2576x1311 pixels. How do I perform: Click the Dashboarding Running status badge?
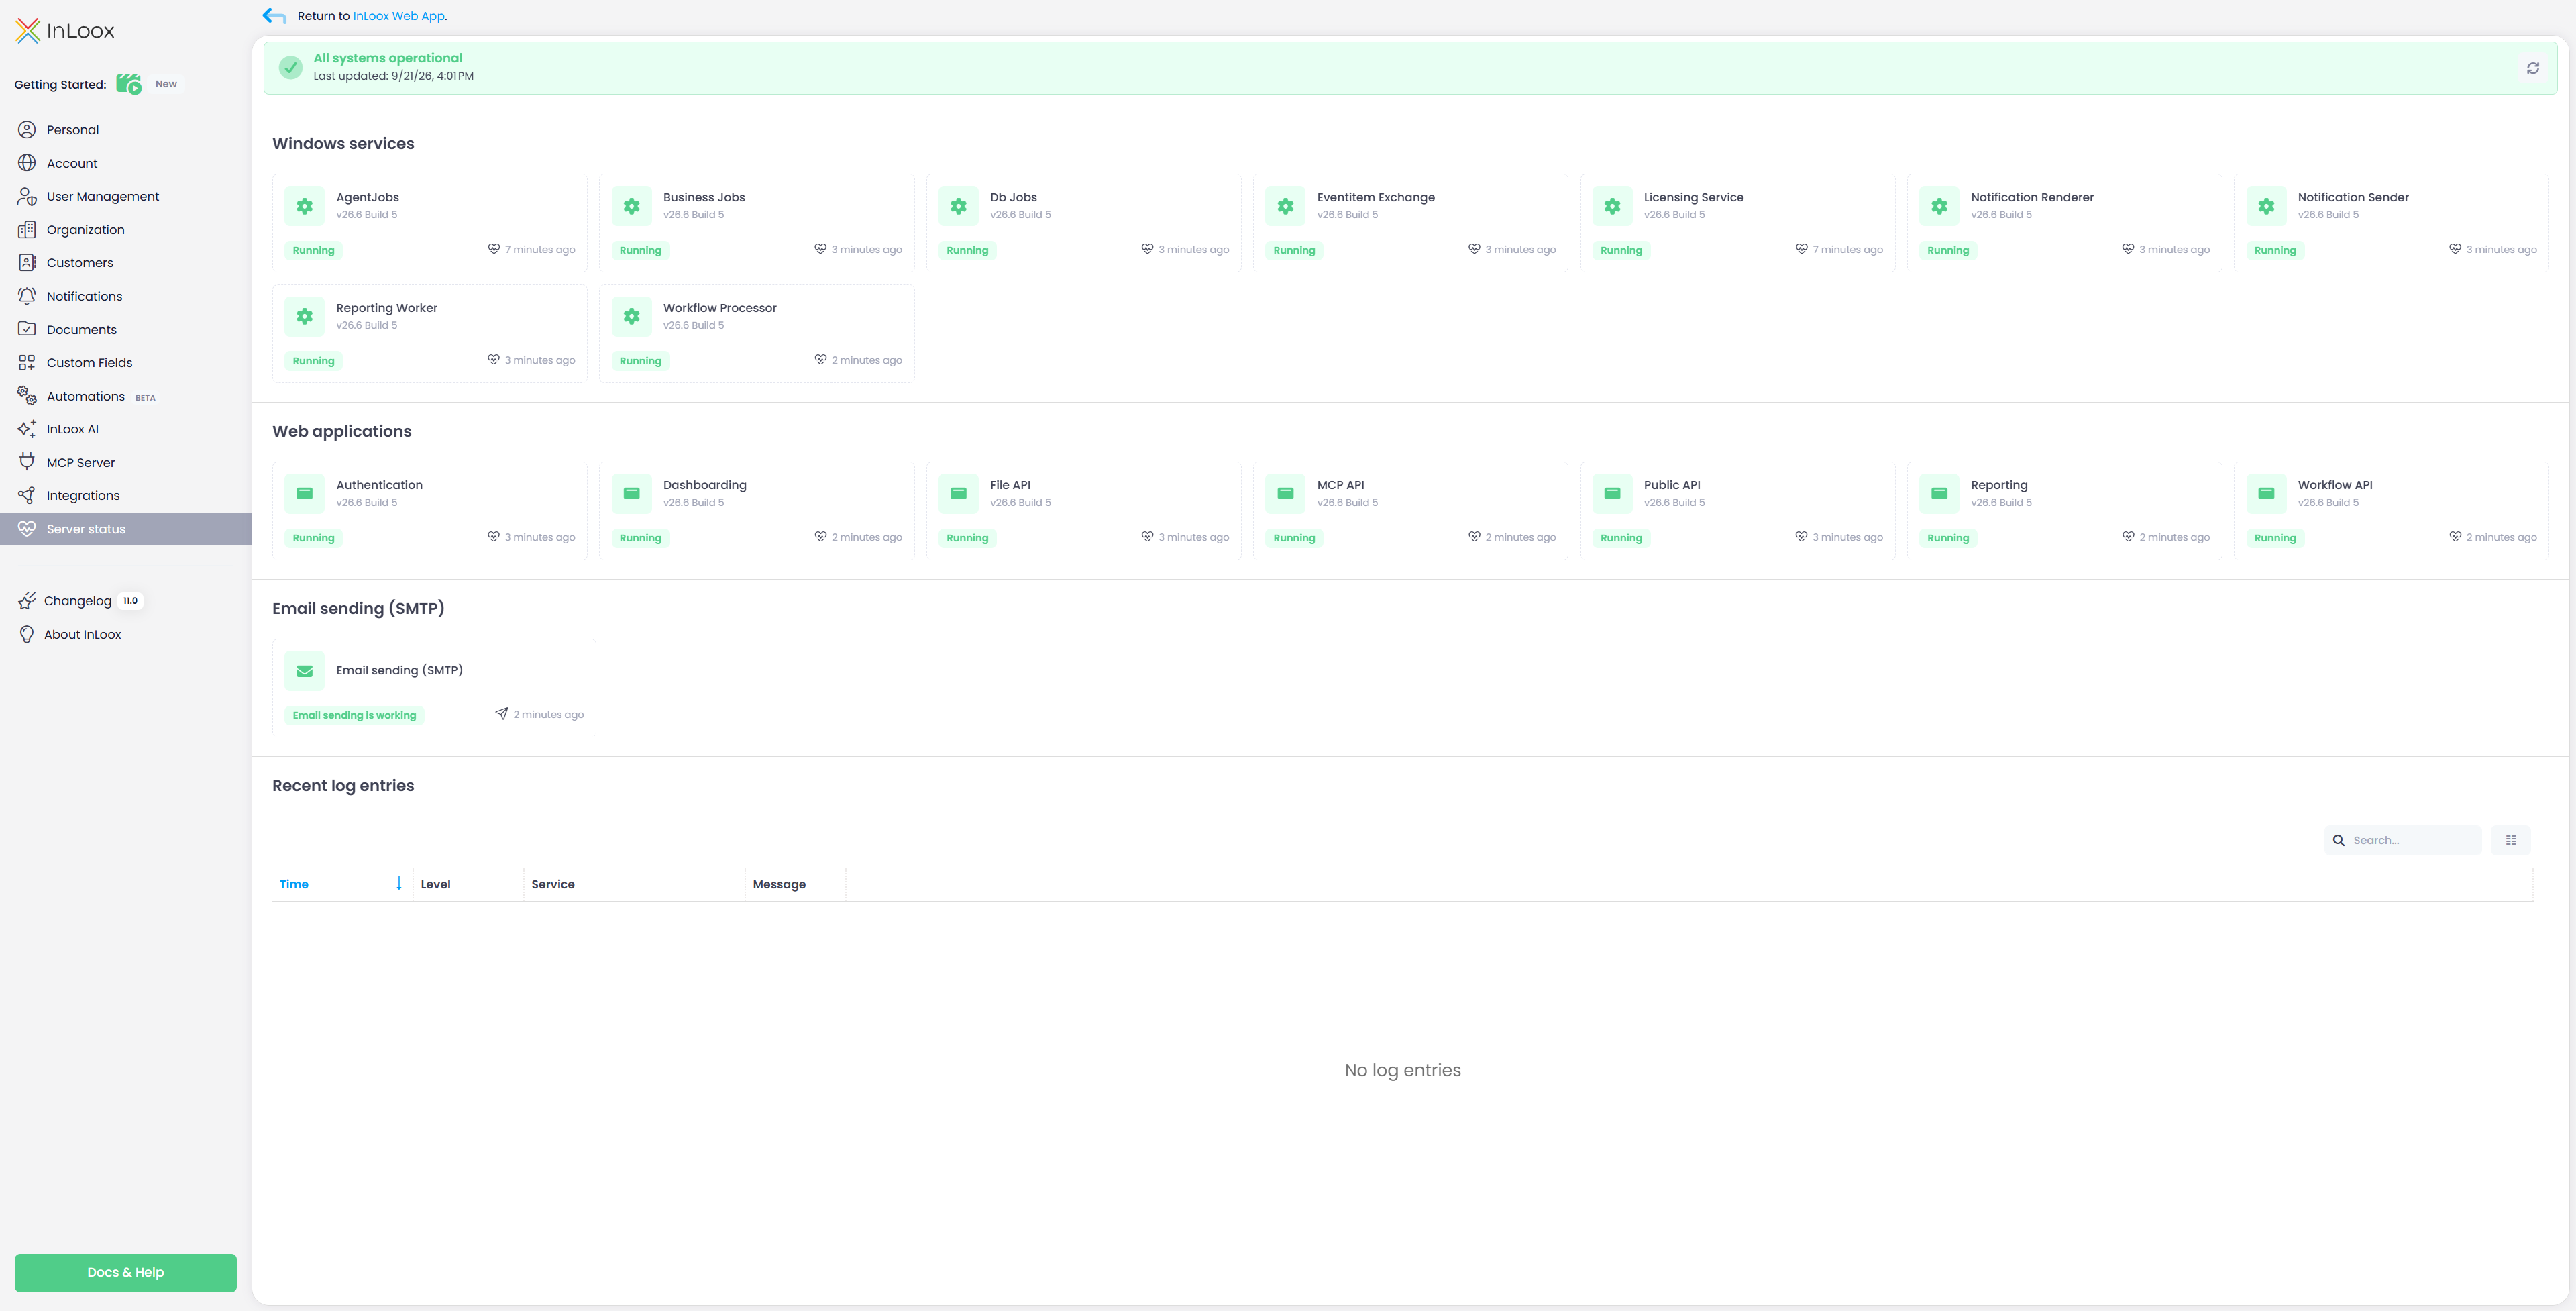tap(641, 538)
